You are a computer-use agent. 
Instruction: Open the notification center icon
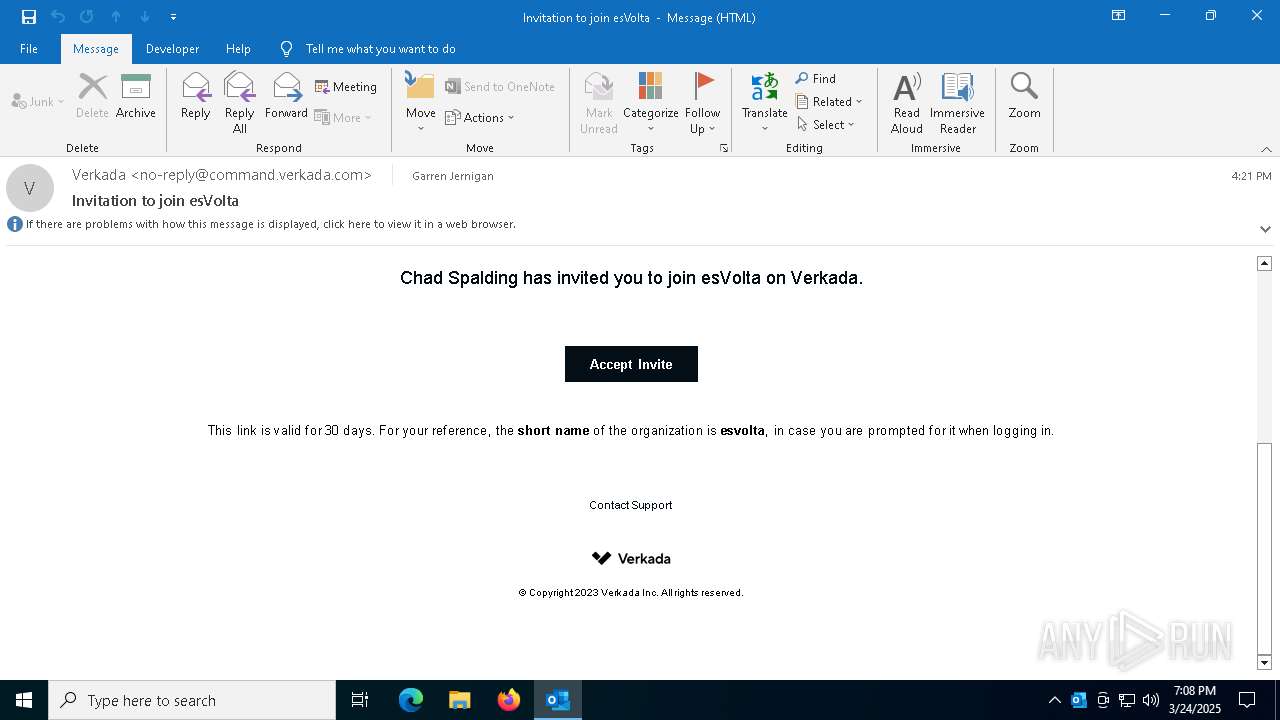point(1247,700)
